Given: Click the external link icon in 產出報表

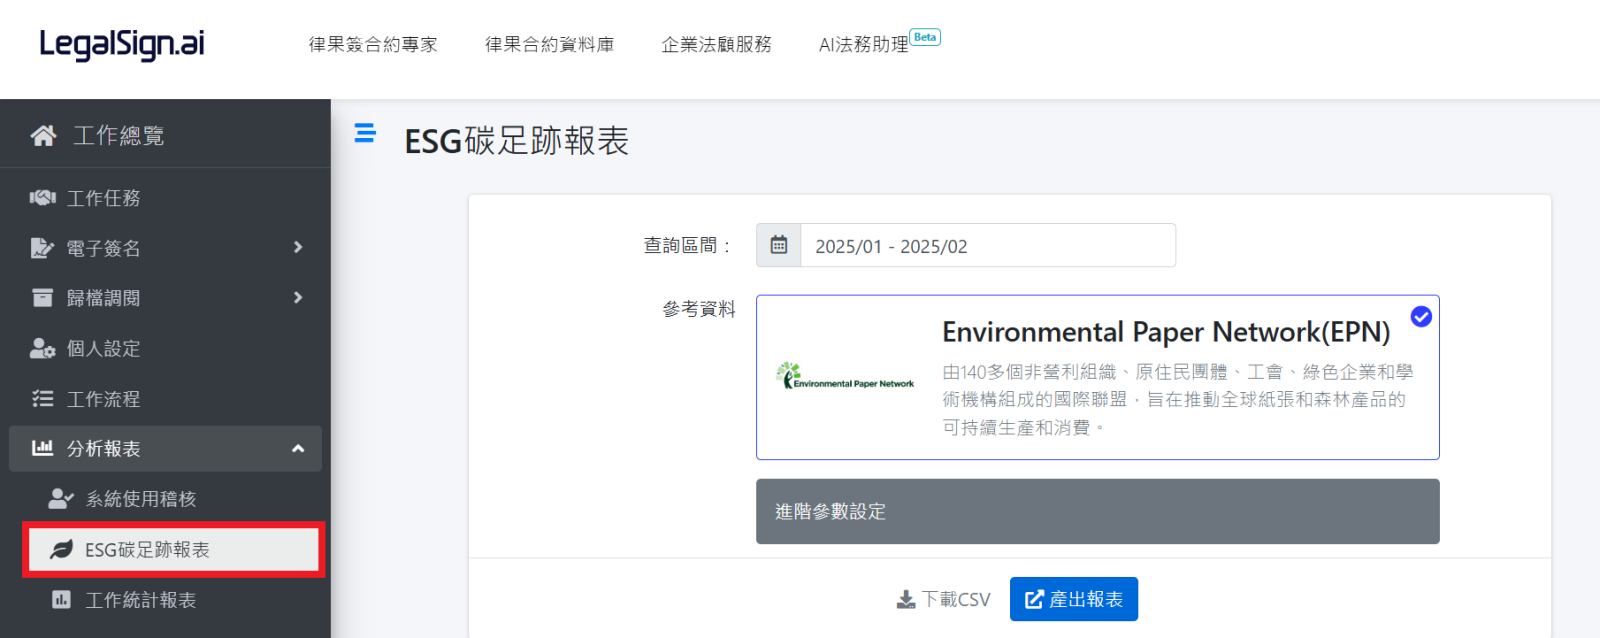Looking at the screenshot, I should (1034, 599).
